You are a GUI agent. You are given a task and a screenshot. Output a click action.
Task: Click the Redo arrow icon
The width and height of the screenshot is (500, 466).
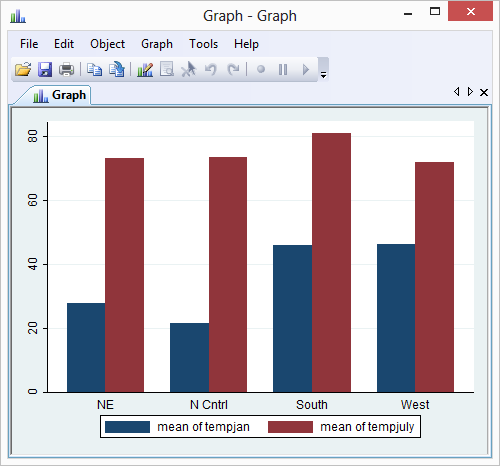(233, 69)
